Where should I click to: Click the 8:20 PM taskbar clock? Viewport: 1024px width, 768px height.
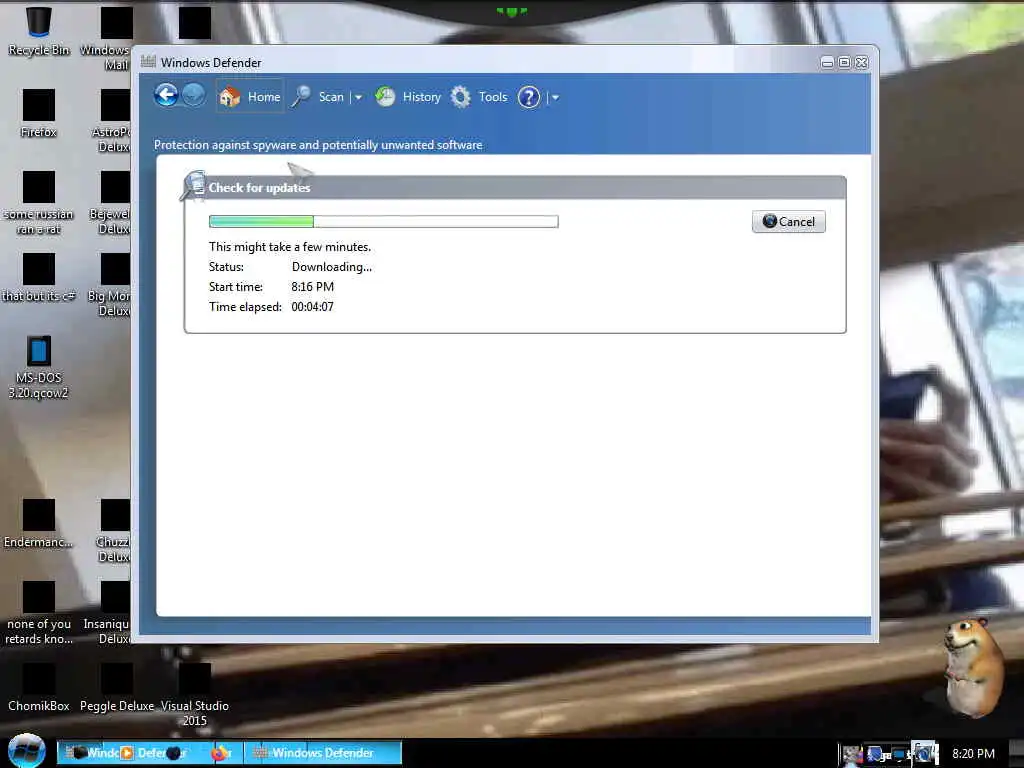tap(973, 754)
